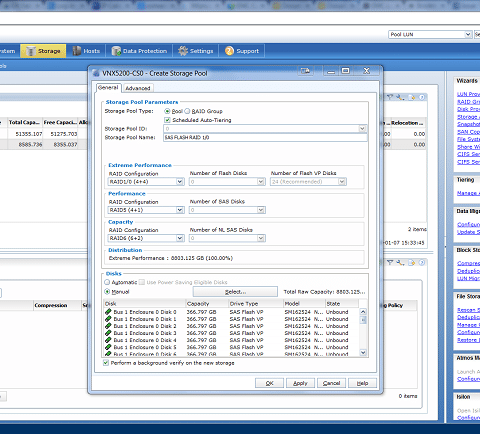Click the Apply button
The image size is (480, 434).
pyautogui.click(x=300, y=383)
